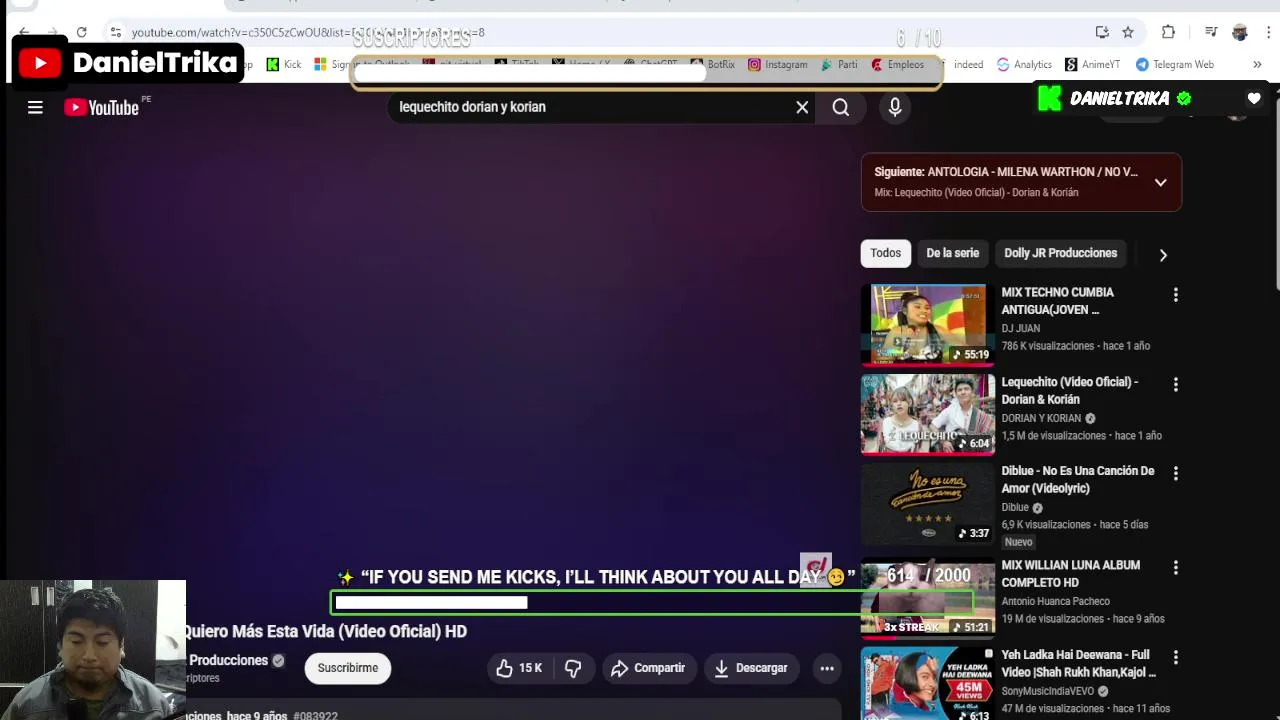
Task: Show more chips with right arrow
Action: pyautogui.click(x=1163, y=255)
